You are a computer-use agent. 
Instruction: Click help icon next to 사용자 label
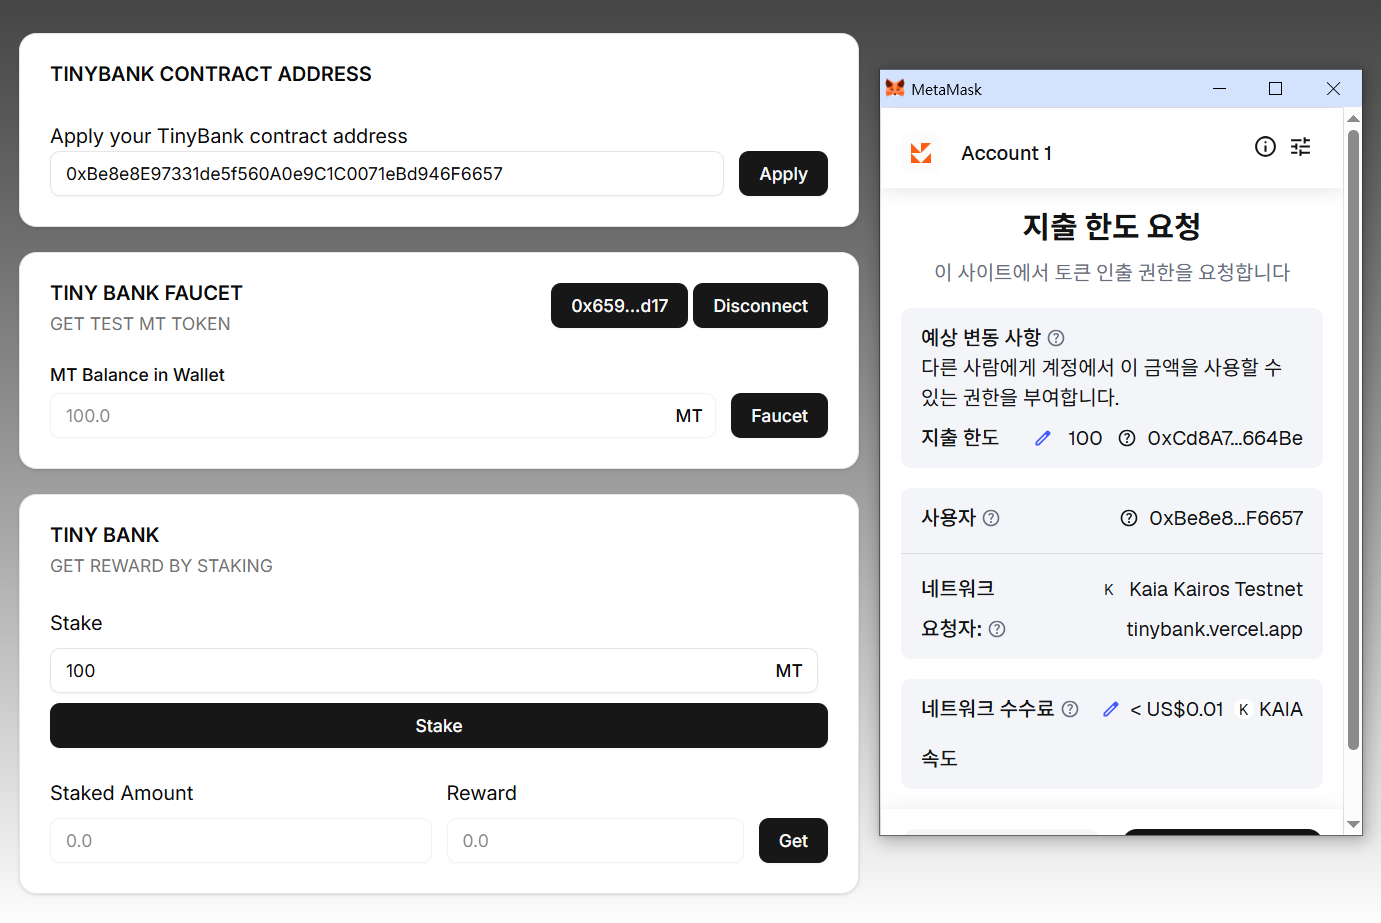(x=991, y=518)
